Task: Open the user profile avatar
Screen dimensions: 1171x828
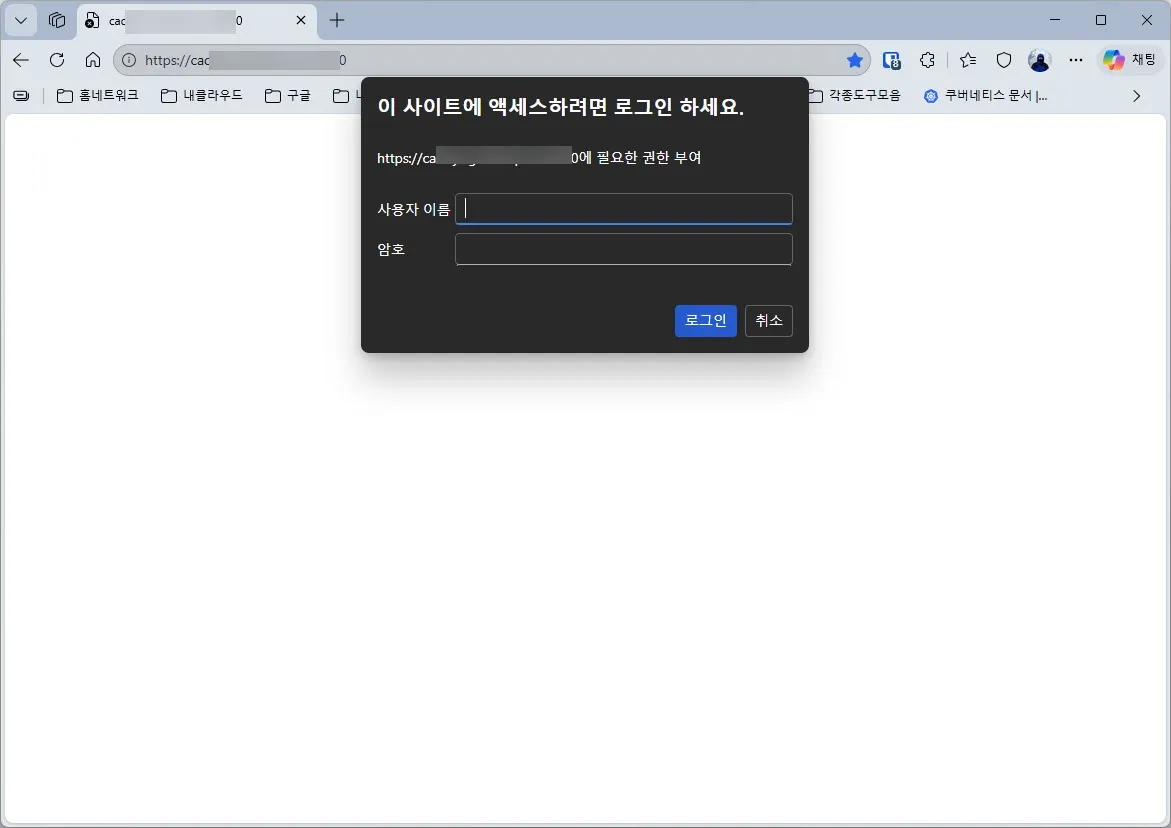Action: click(1040, 60)
